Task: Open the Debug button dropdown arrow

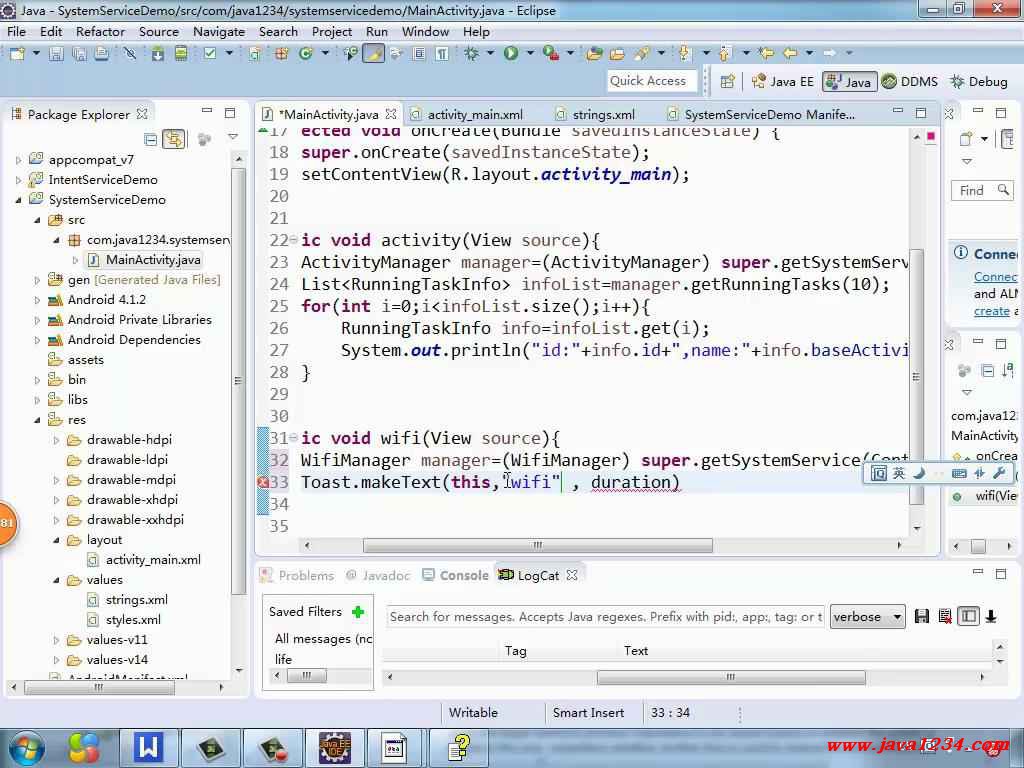Action: click(x=490, y=54)
